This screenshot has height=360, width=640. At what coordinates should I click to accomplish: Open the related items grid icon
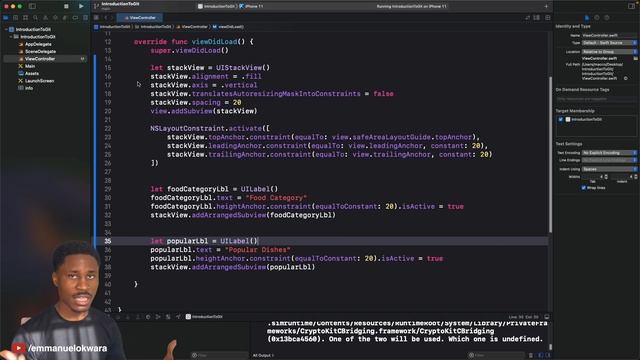tap(96, 18)
